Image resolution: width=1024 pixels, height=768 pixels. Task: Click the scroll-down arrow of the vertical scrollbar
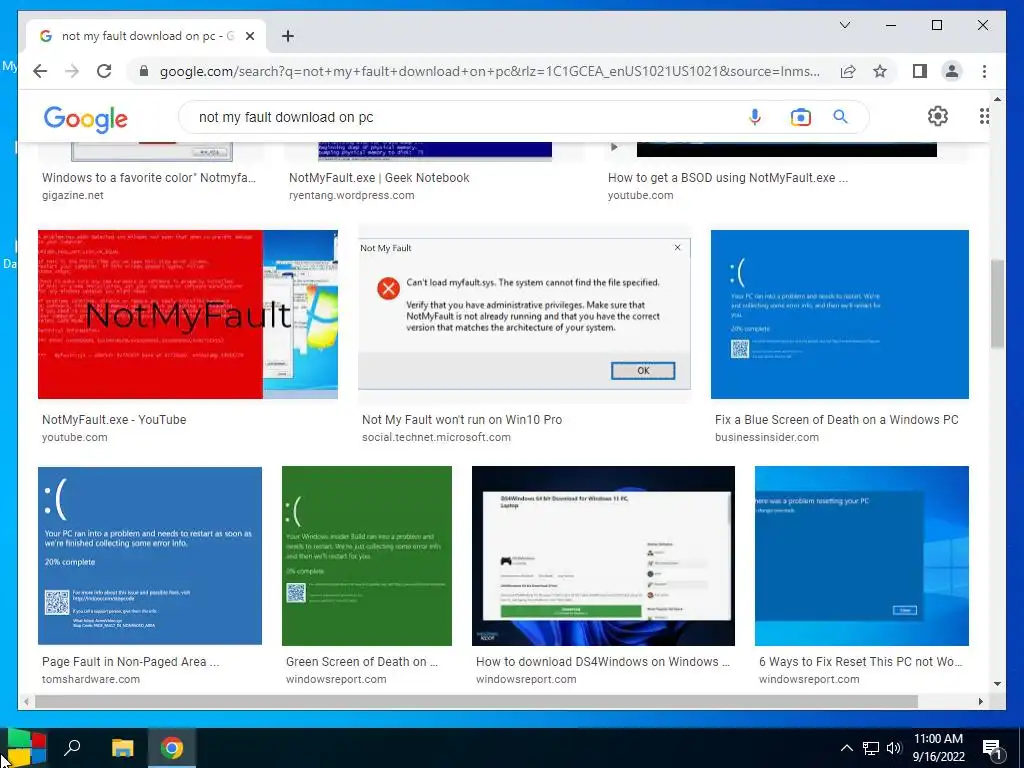pyautogui.click(x=997, y=684)
